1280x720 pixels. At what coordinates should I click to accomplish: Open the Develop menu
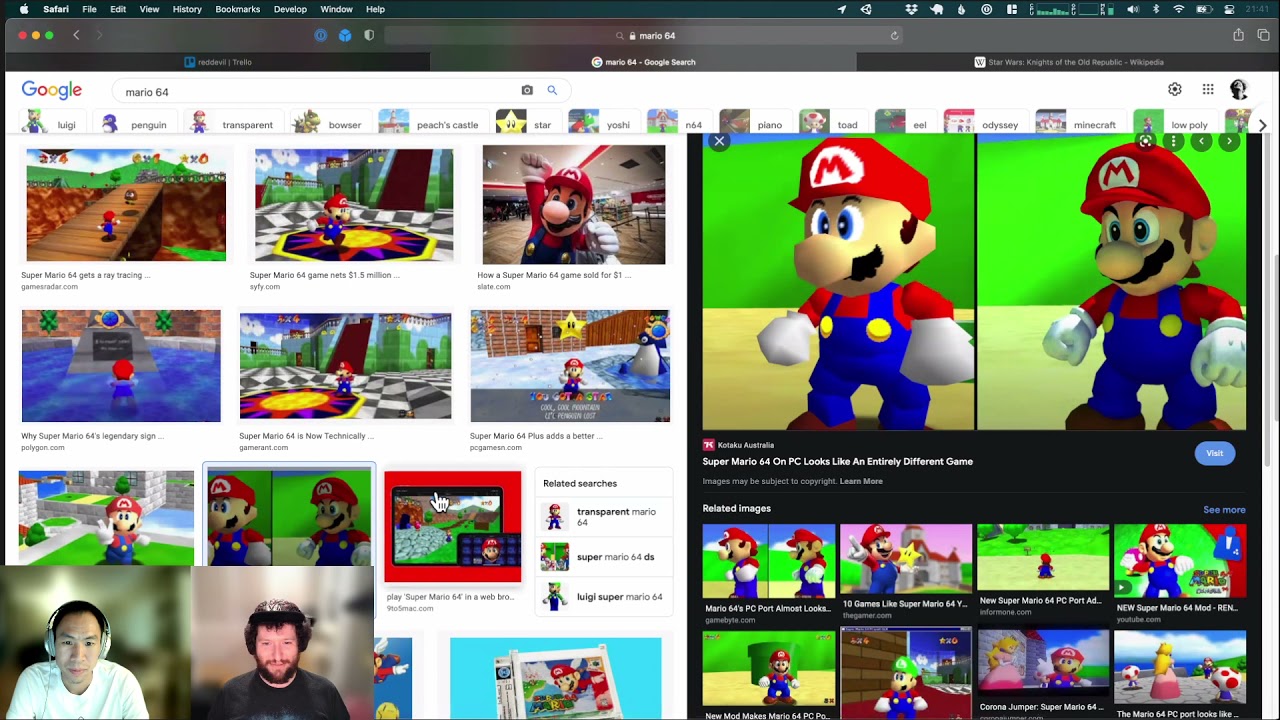290,9
